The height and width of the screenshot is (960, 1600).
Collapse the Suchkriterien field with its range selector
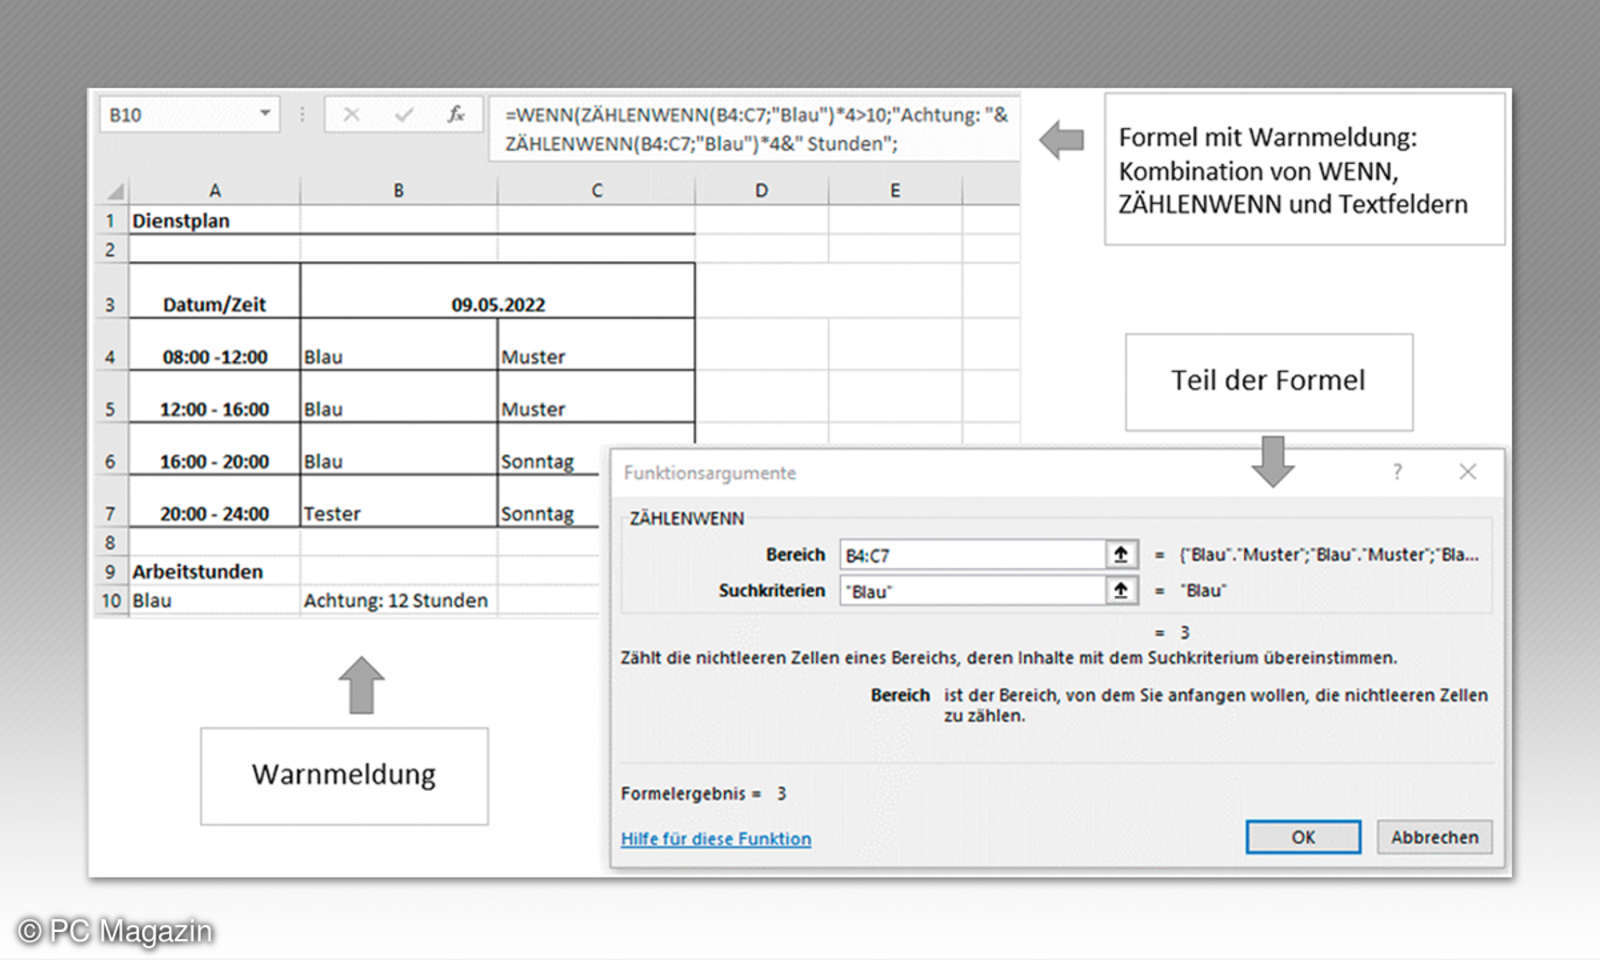pyautogui.click(x=1122, y=590)
